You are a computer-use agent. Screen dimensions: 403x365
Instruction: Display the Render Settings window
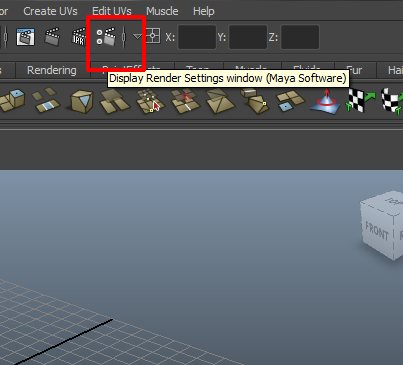coord(106,37)
